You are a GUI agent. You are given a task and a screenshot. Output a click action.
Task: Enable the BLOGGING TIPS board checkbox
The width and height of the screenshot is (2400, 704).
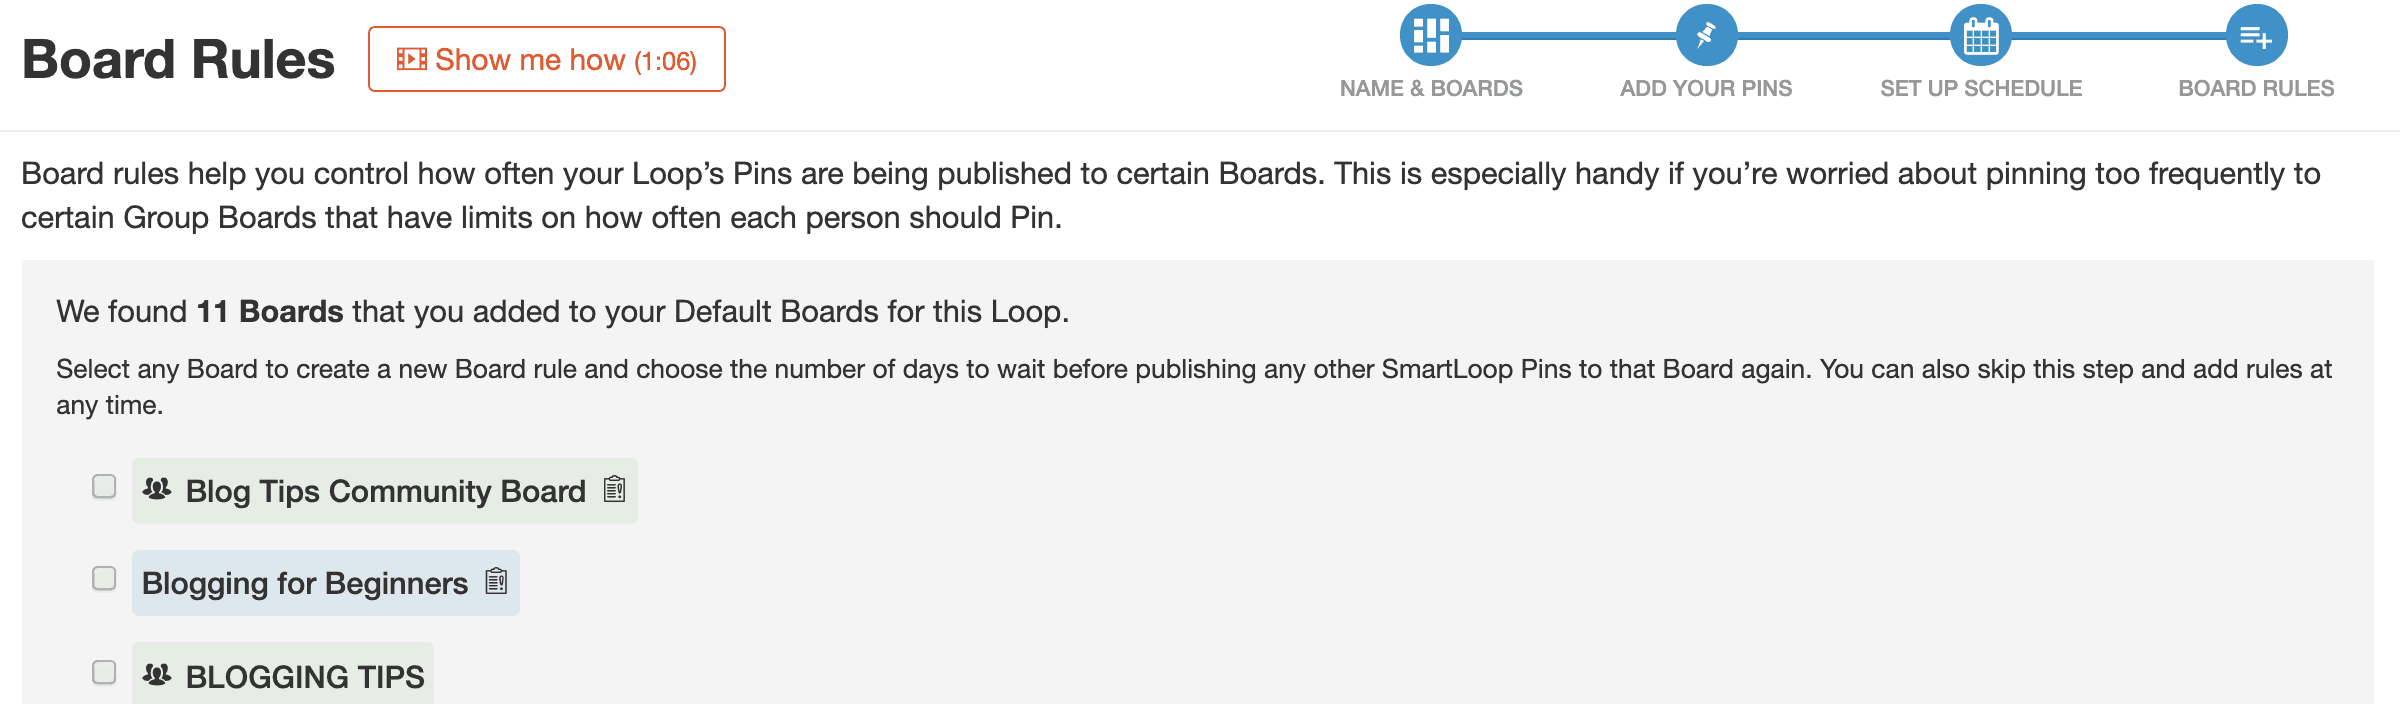104,672
